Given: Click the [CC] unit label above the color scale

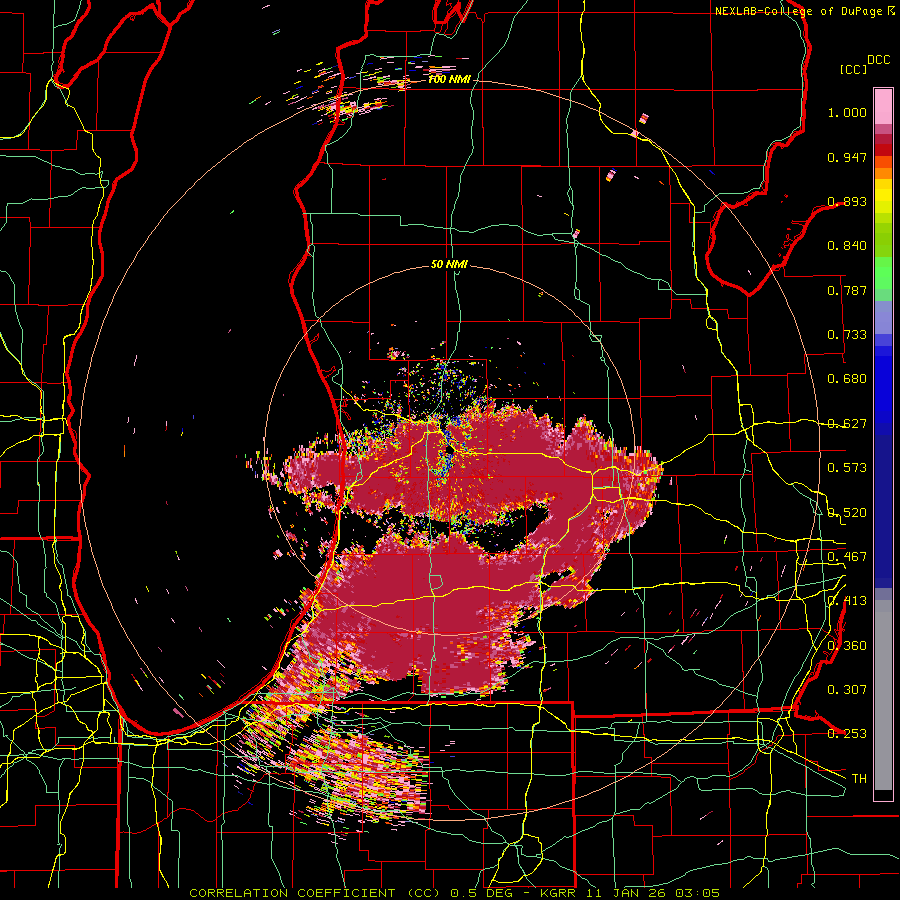Looking at the screenshot, I should pos(854,69).
